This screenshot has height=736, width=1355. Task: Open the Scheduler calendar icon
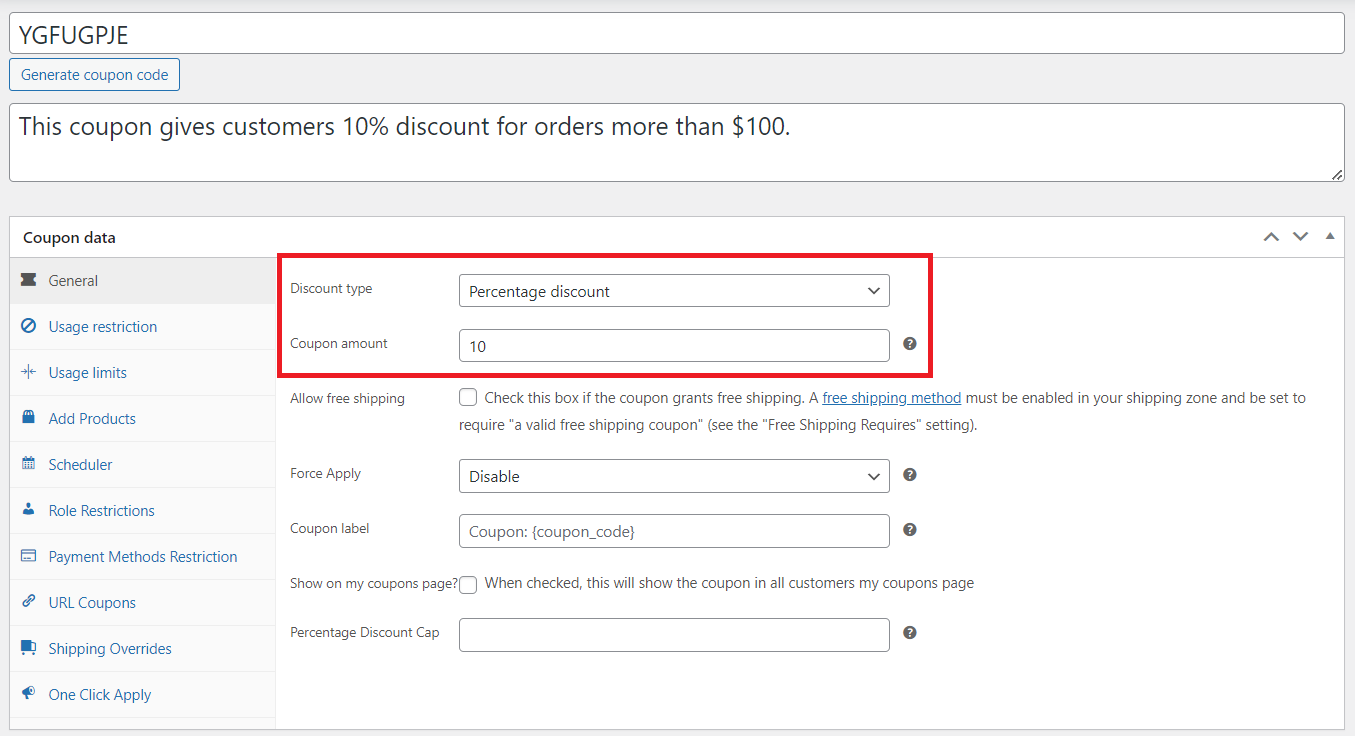(x=30, y=464)
